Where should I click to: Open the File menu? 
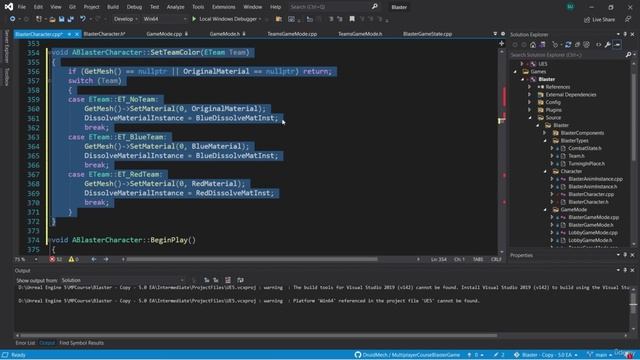[22, 7]
